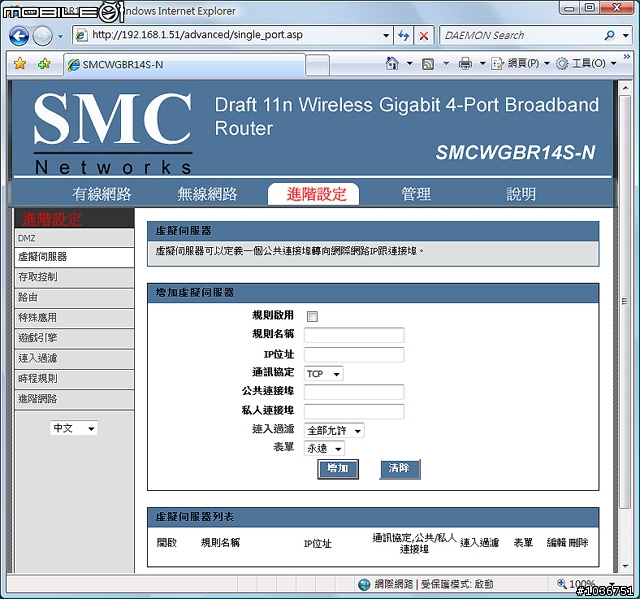Click the browser Back arrow button

point(19,36)
